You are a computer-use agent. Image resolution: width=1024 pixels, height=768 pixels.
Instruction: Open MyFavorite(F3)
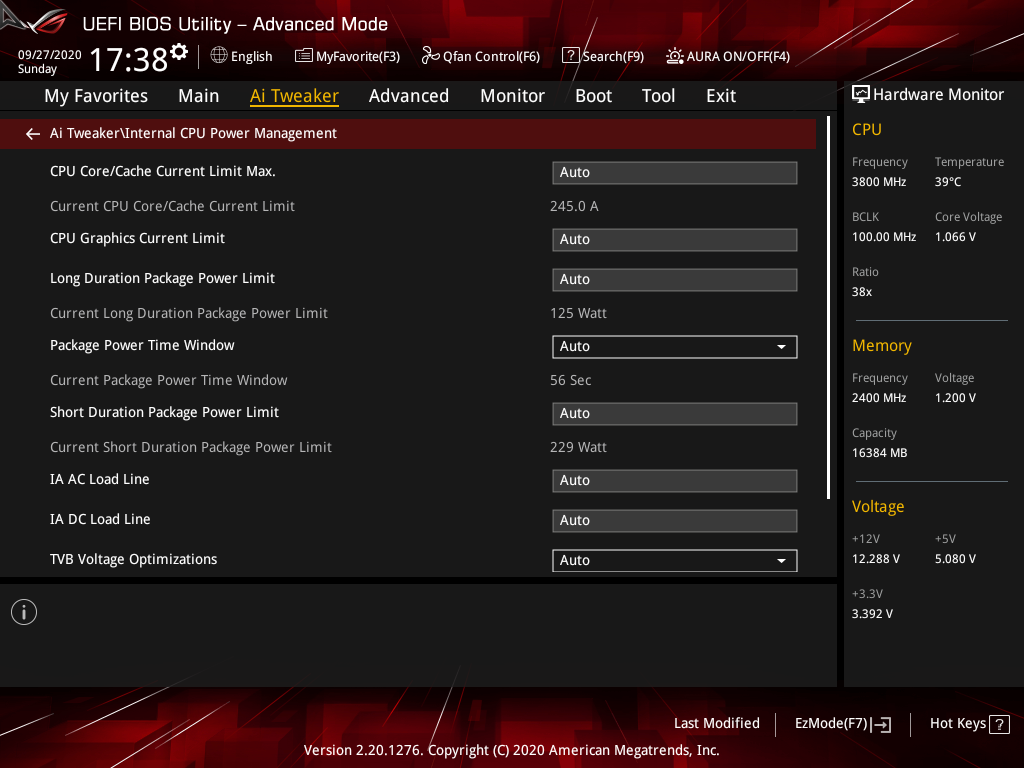point(347,56)
